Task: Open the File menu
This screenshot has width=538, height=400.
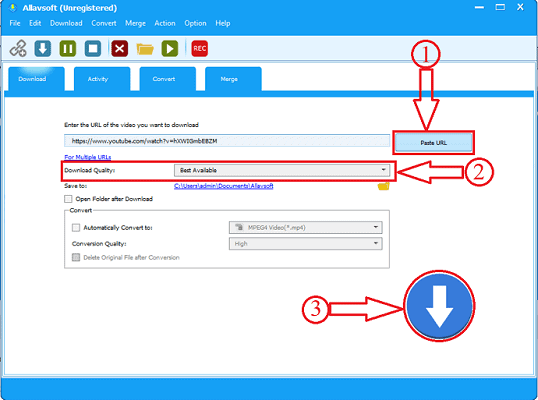Action: tap(15, 23)
